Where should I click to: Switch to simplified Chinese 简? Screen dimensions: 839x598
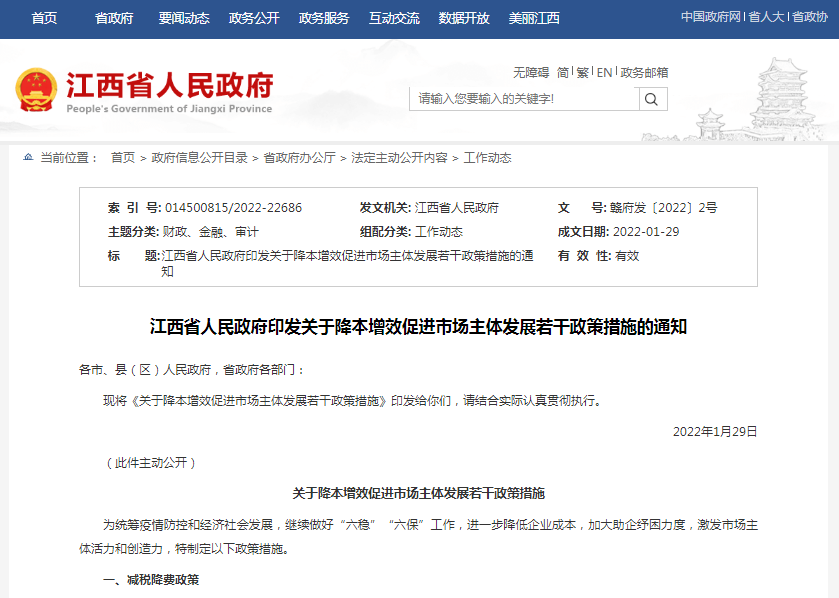coord(563,72)
